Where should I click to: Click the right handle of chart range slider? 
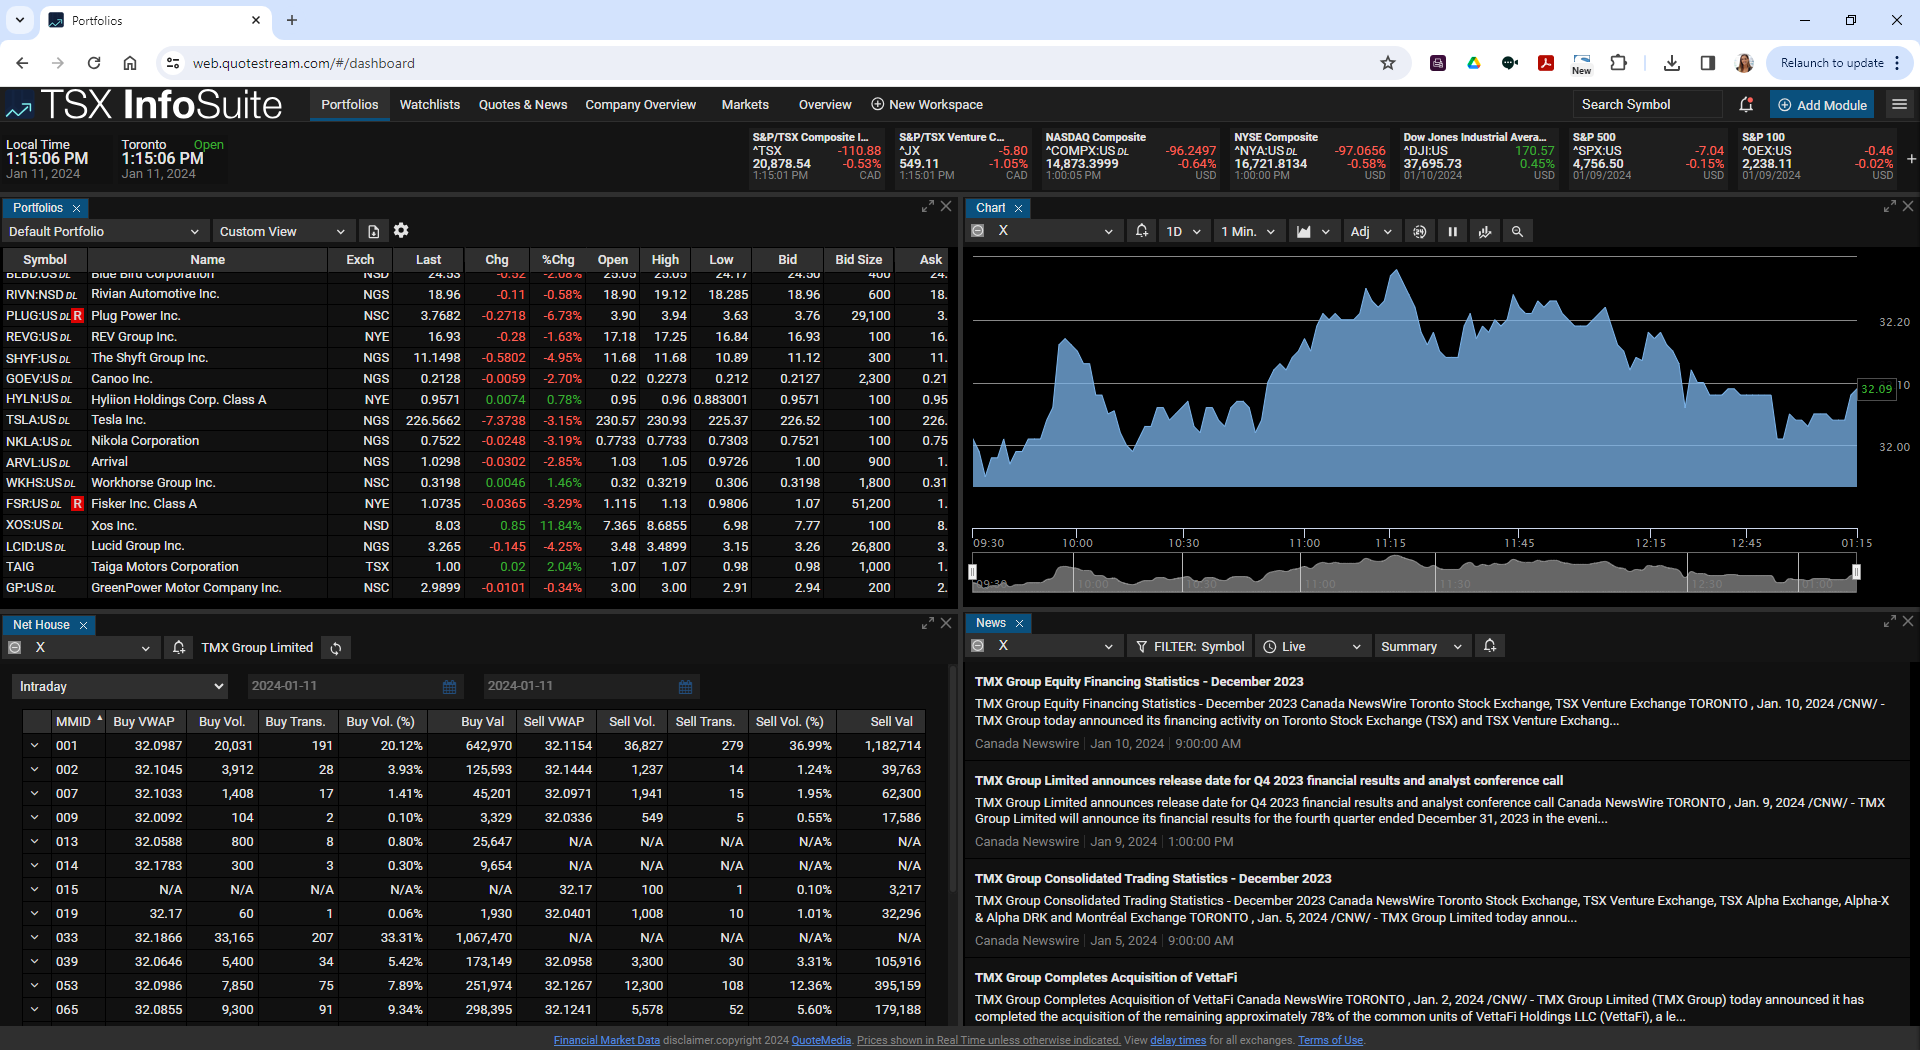tap(1857, 572)
